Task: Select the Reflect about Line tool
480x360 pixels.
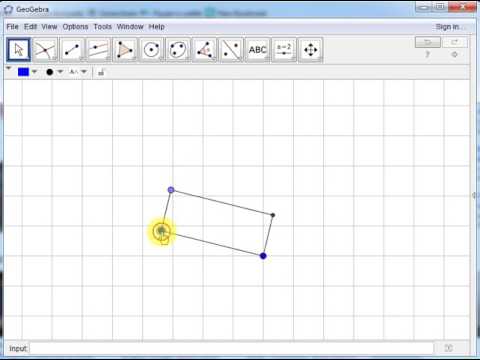Action: (x=231, y=50)
